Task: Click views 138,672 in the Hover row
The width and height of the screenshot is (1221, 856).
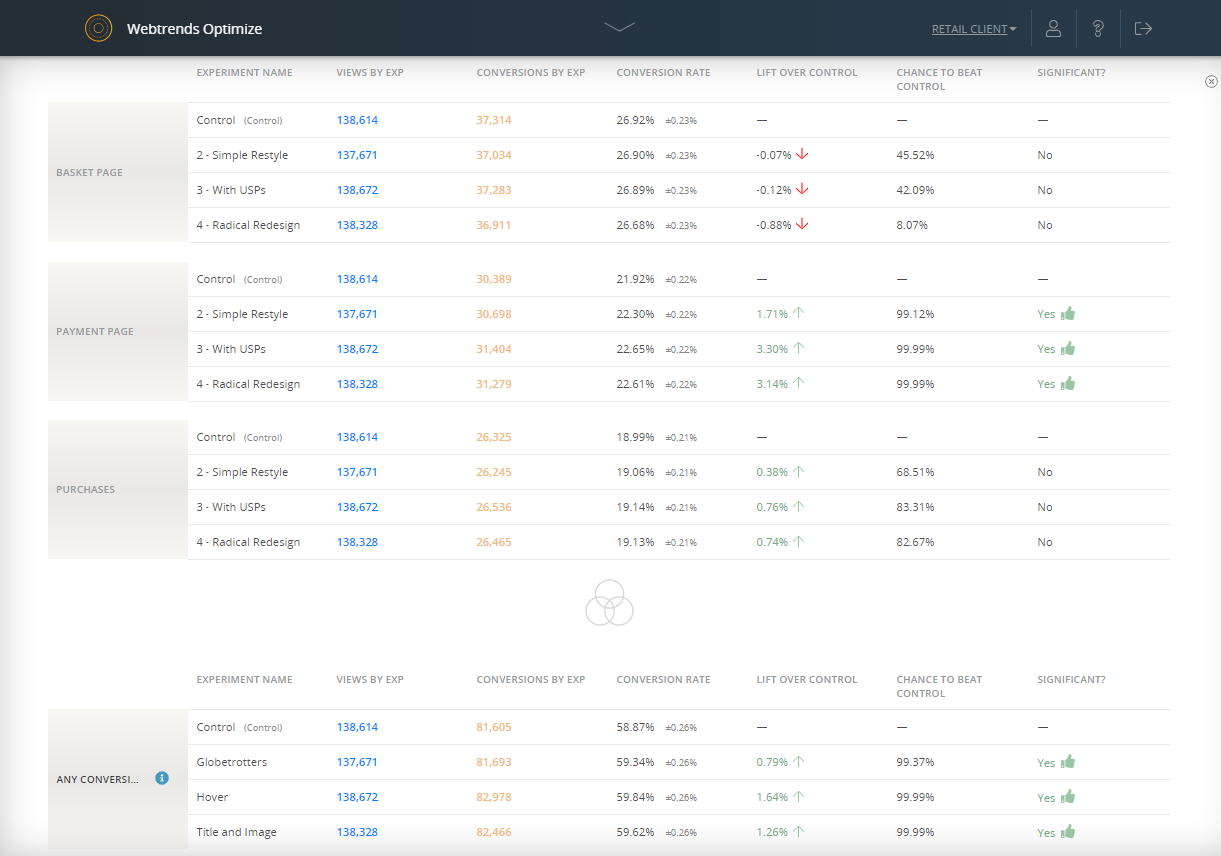Action: [x=357, y=797]
